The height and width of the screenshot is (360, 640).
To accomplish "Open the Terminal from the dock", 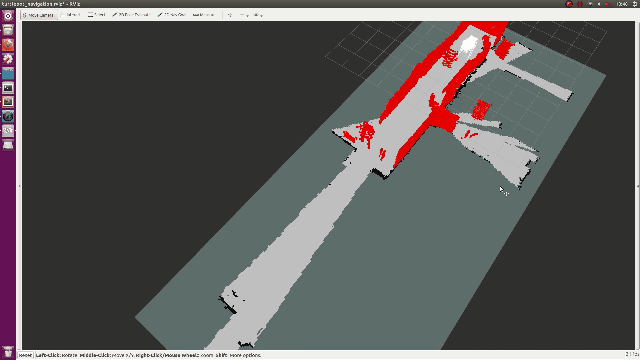I will tap(8, 87).
